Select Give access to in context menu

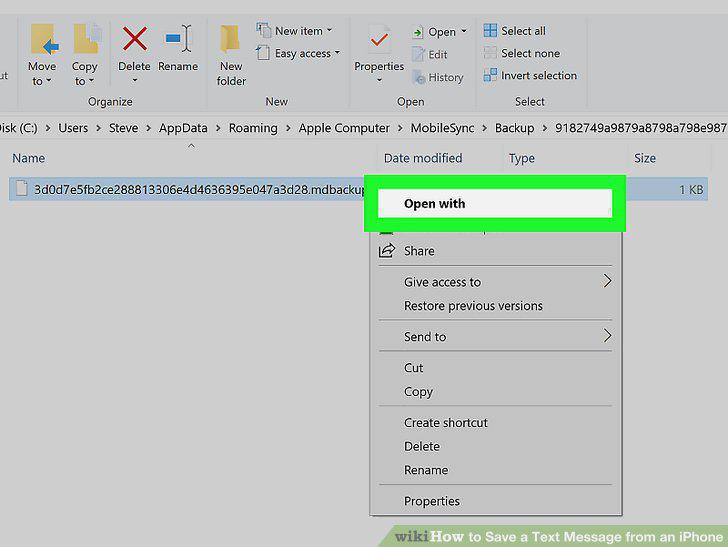[x=495, y=282]
